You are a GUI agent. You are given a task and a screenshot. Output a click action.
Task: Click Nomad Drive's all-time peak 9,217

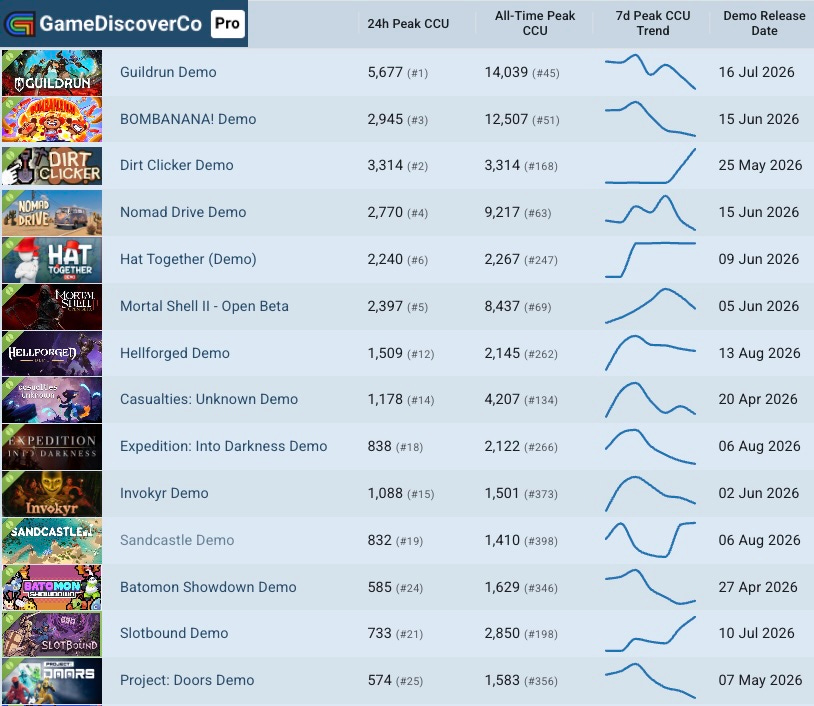(x=502, y=212)
